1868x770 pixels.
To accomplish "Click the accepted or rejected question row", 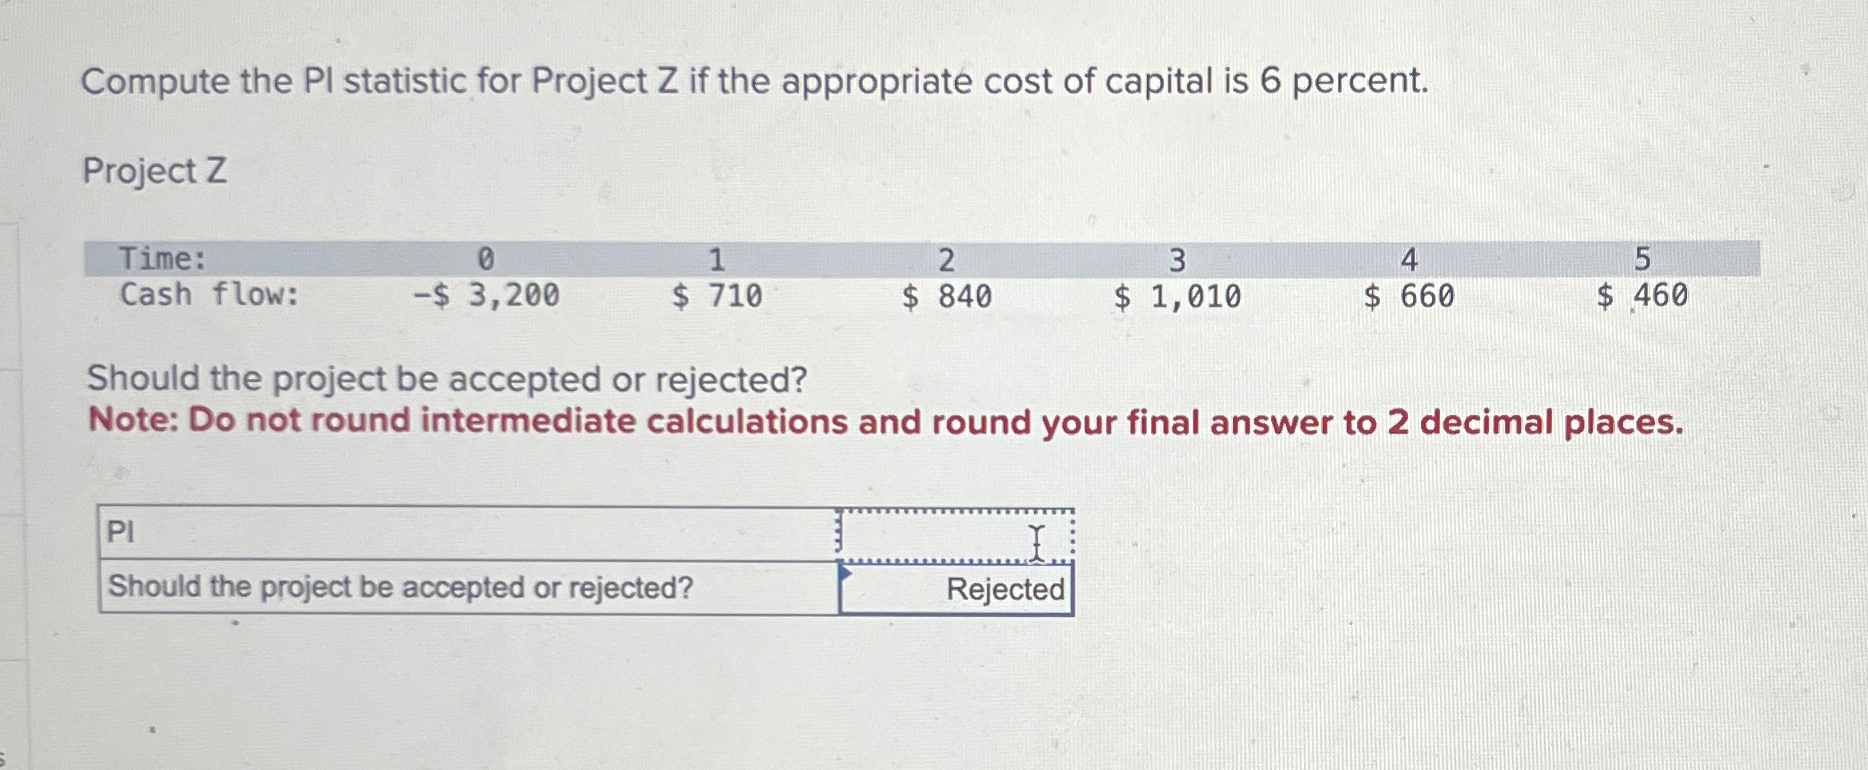I will coord(399,588).
